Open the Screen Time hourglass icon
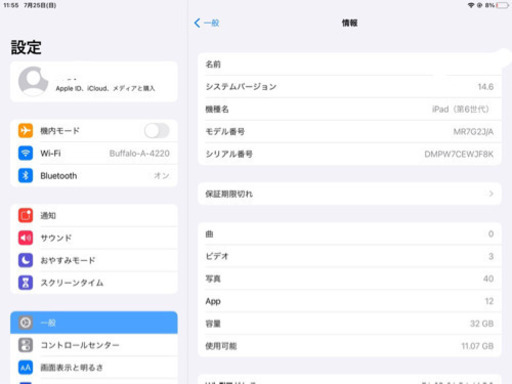512x384 pixels. [26, 283]
